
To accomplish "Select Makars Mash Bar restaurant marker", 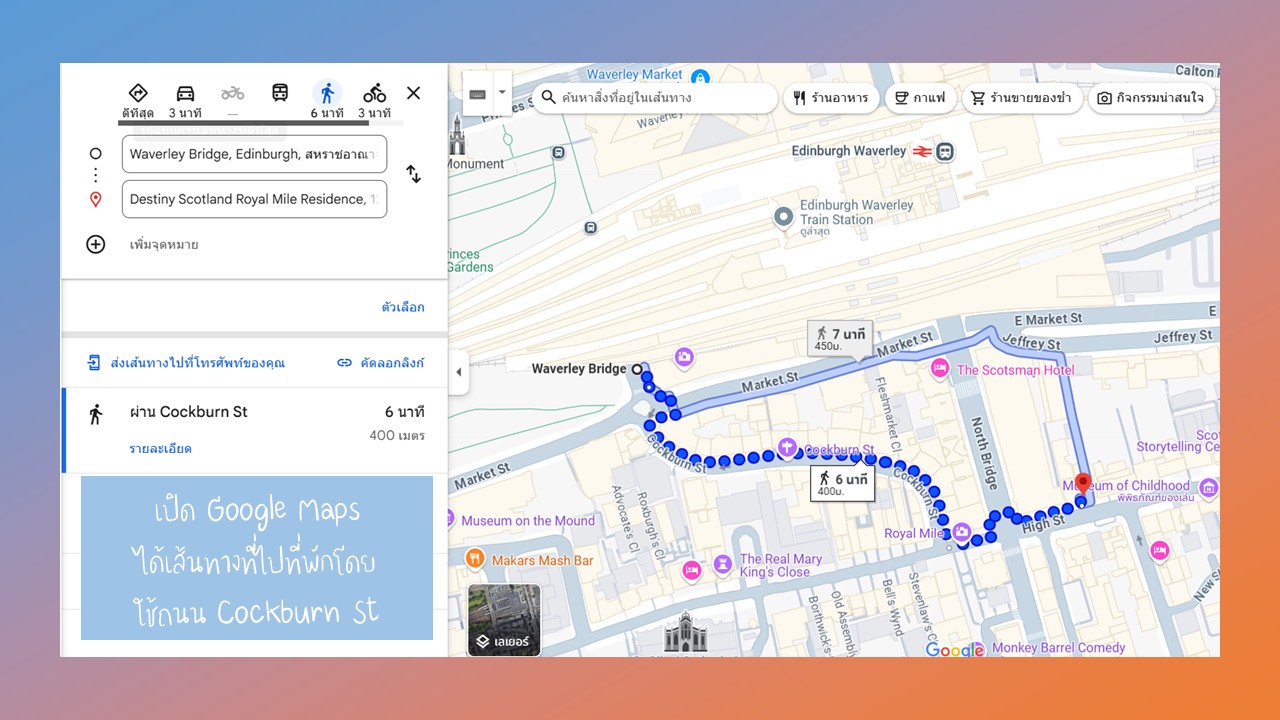I will point(475,560).
